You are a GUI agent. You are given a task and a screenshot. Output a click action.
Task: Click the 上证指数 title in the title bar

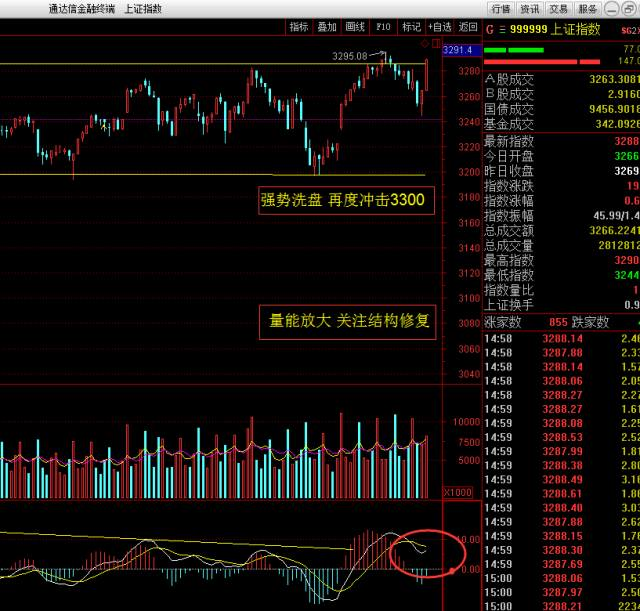pos(143,9)
